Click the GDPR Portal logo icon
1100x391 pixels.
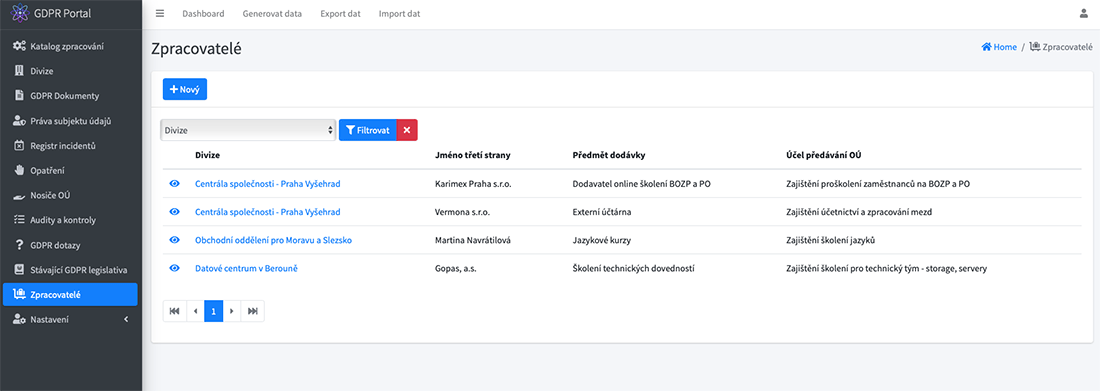pyautogui.click(x=20, y=13)
